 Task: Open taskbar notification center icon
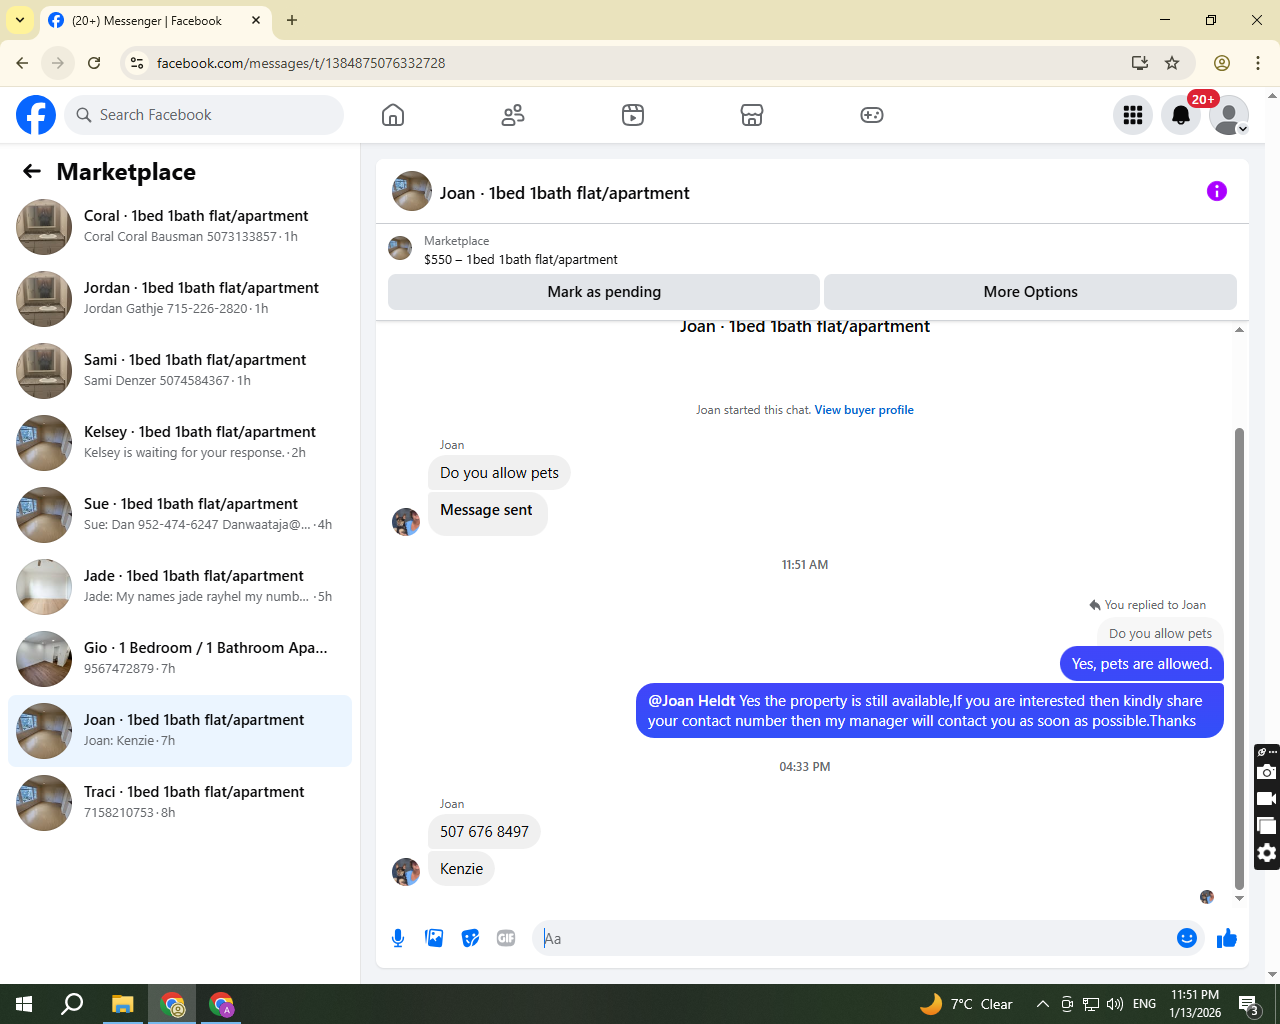pyautogui.click(x=1249, y=1004)
